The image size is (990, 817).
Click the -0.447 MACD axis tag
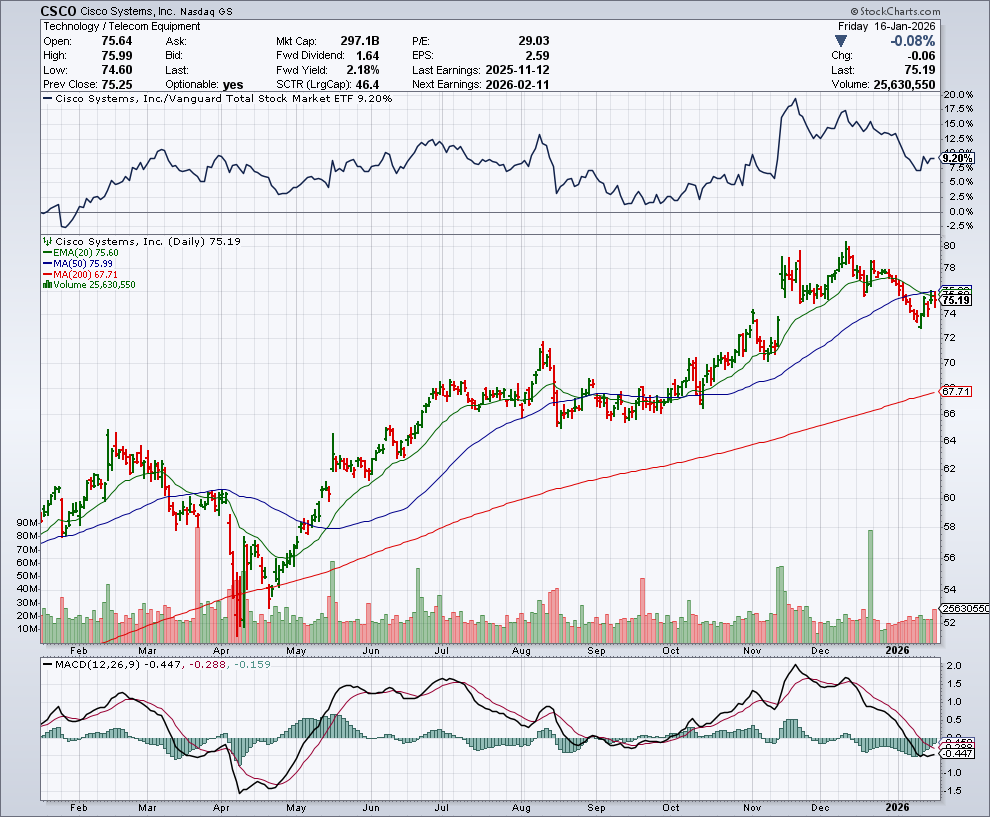[958, 753]
